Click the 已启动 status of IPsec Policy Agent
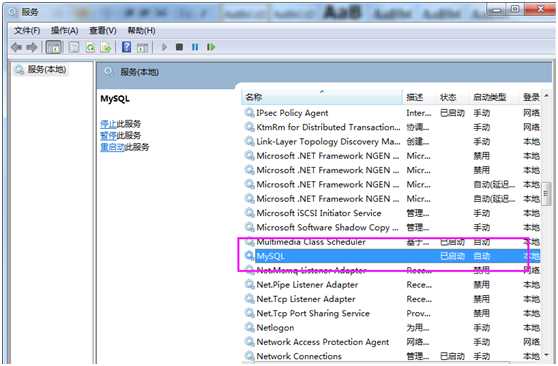 (x=452, y=113)
